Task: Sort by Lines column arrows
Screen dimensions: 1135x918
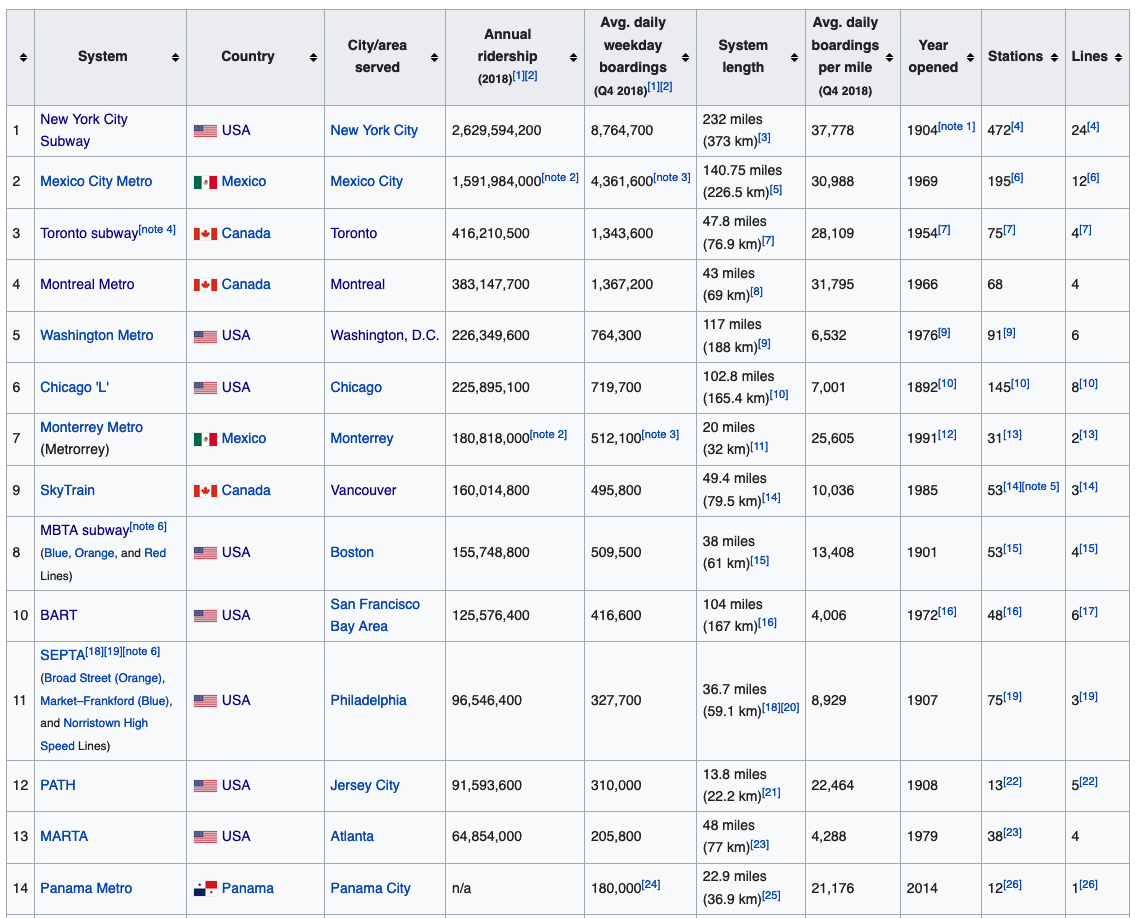Action: (1117, 58)
